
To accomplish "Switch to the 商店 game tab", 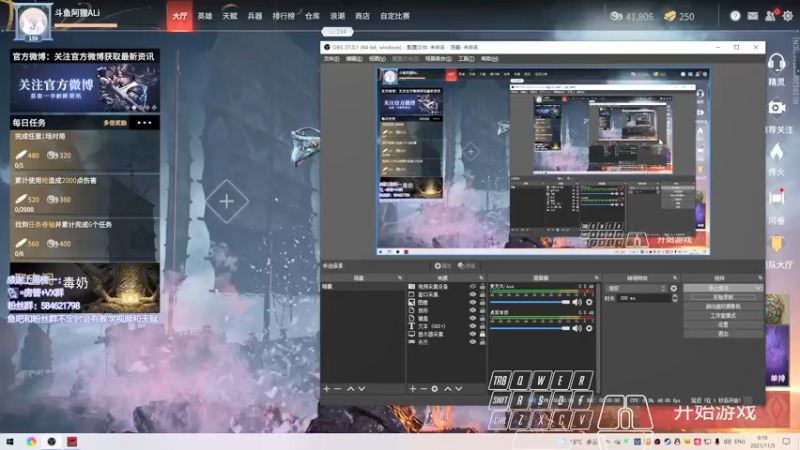I will 362,16.
